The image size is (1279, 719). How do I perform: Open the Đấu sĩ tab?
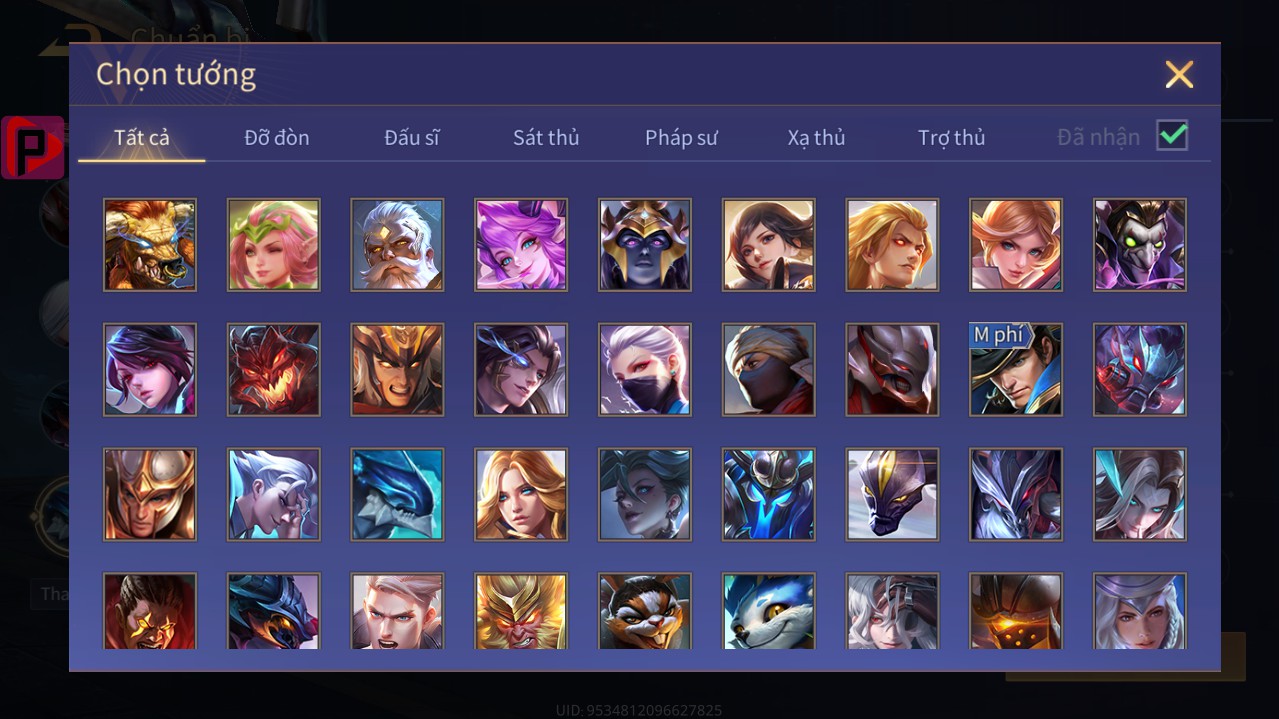click(412, 138)
